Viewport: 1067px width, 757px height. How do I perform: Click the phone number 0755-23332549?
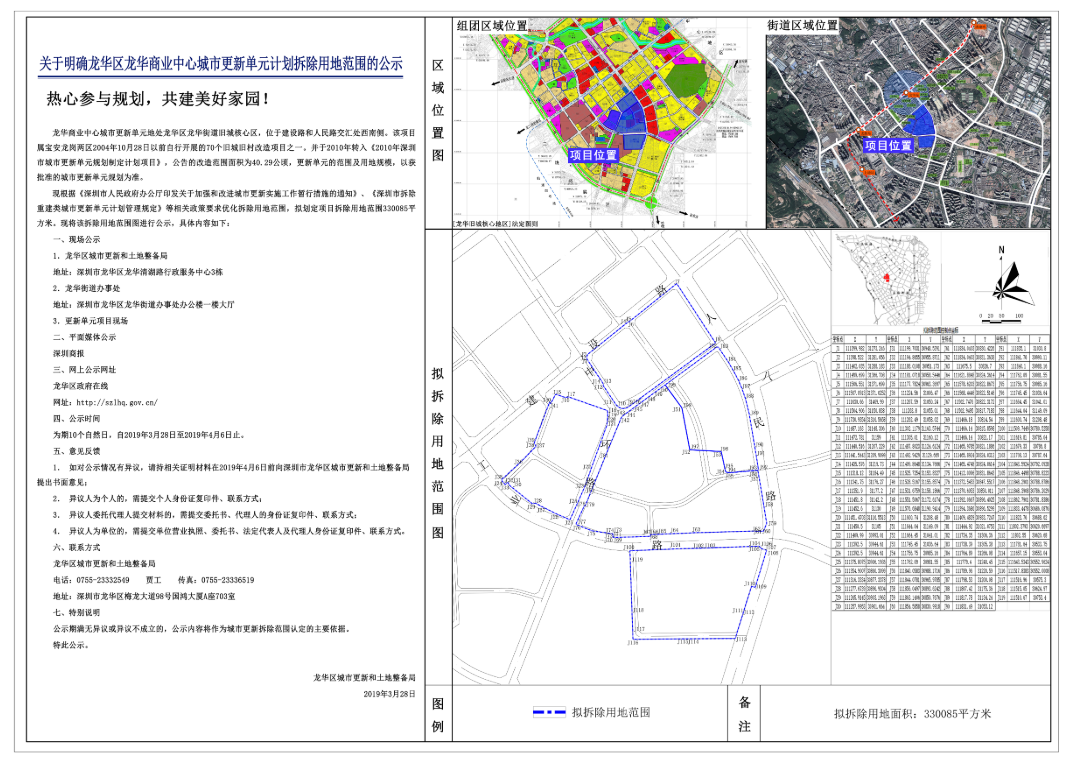click(x=103, y=581)
